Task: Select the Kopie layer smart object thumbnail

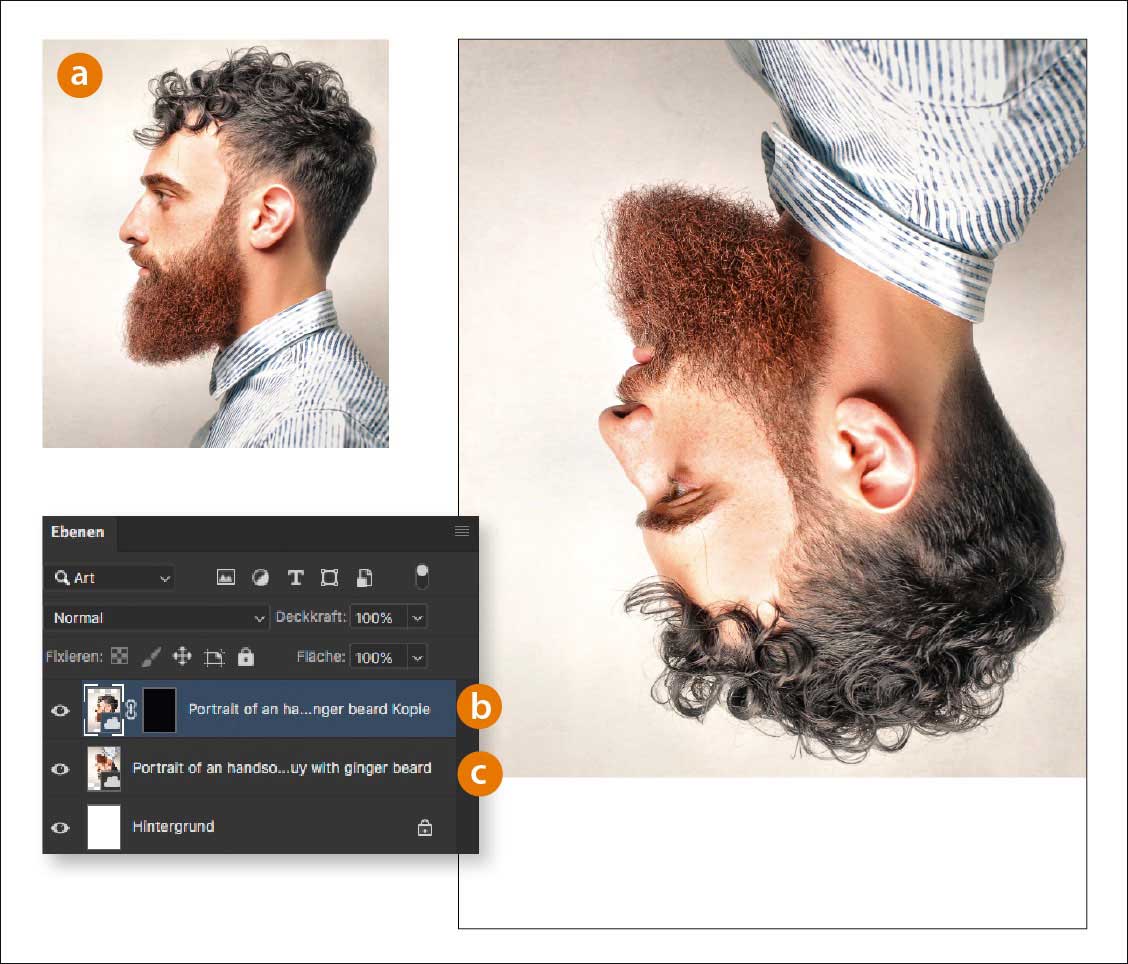Action: (104, 709)
